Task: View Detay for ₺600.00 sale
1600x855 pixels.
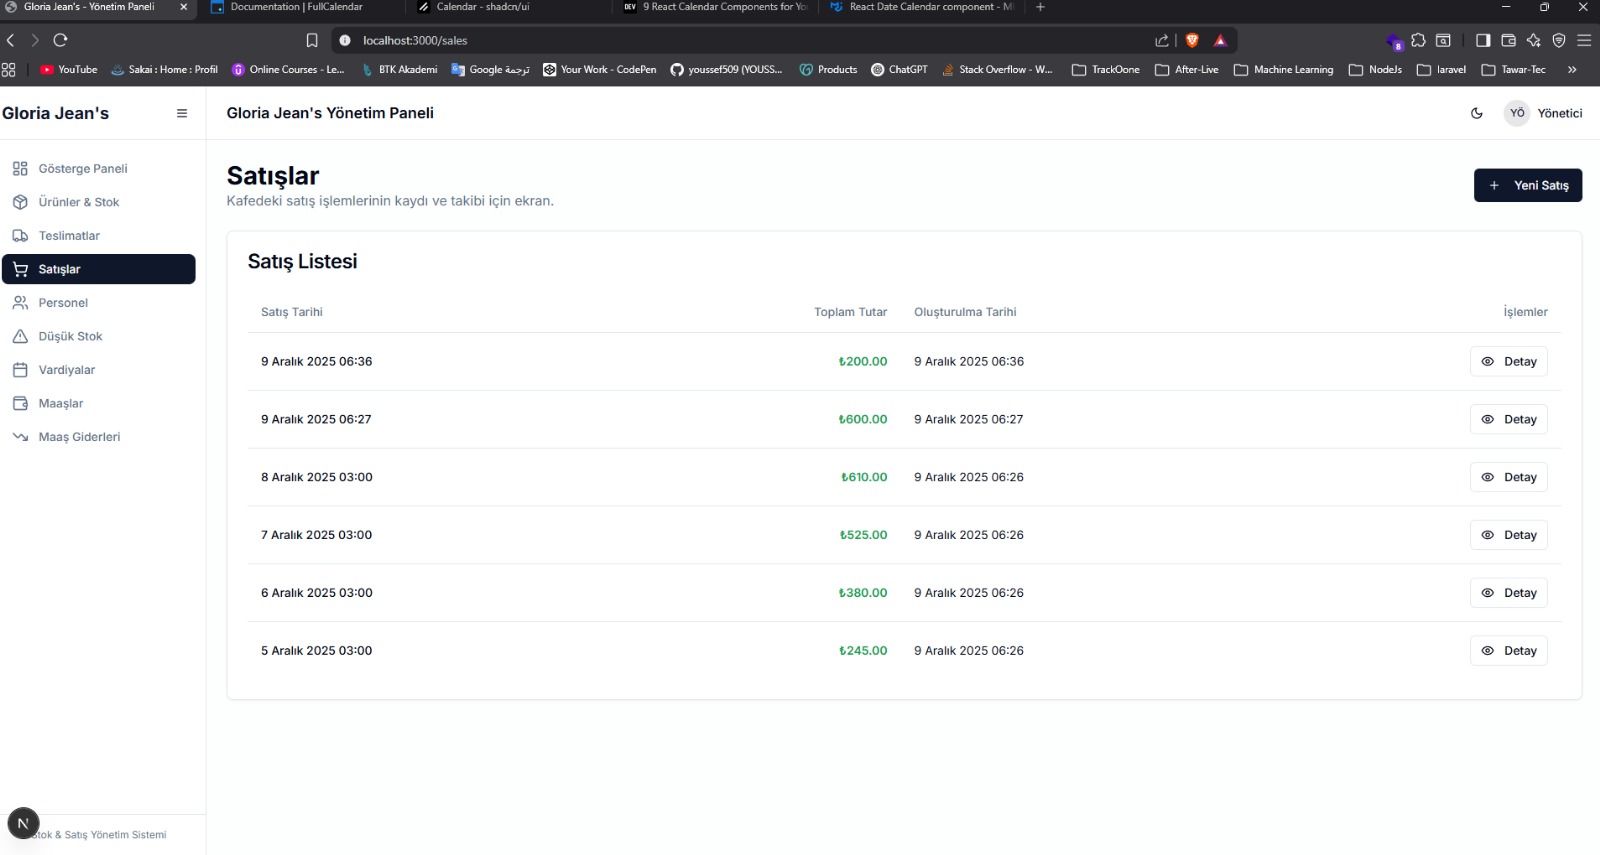Action: pyautogui.click(x=1508, y=420)
